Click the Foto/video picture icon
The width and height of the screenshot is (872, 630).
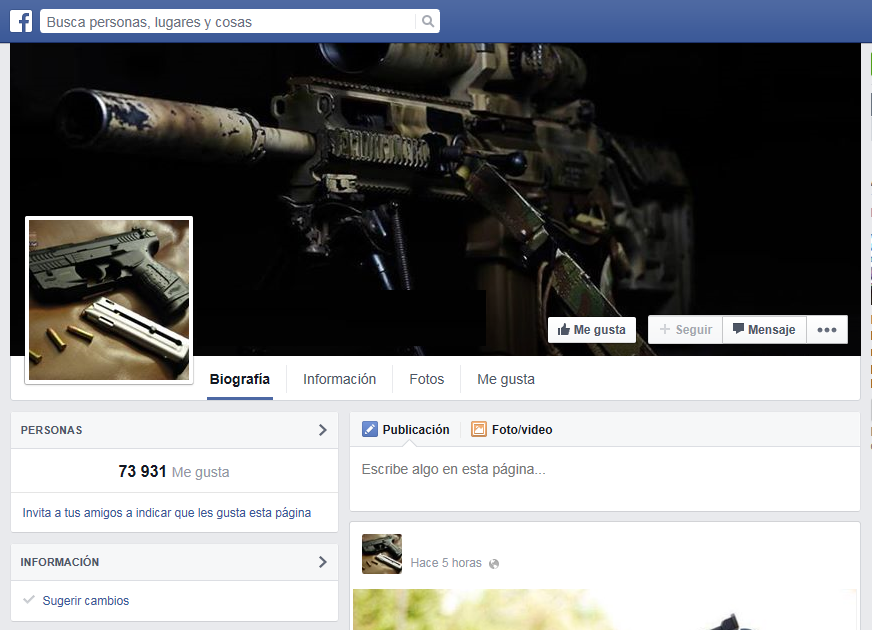click(479, 429)
